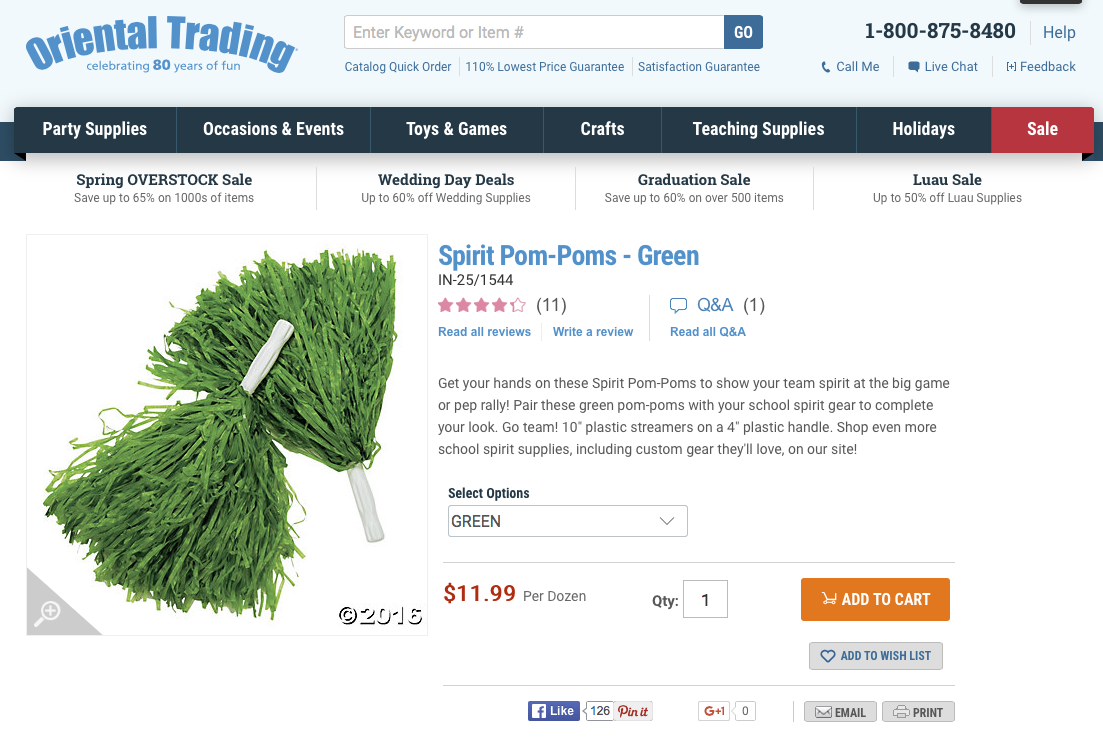Click the GO search button
This screenshot has width=1103, height=737.
point(744,32)
